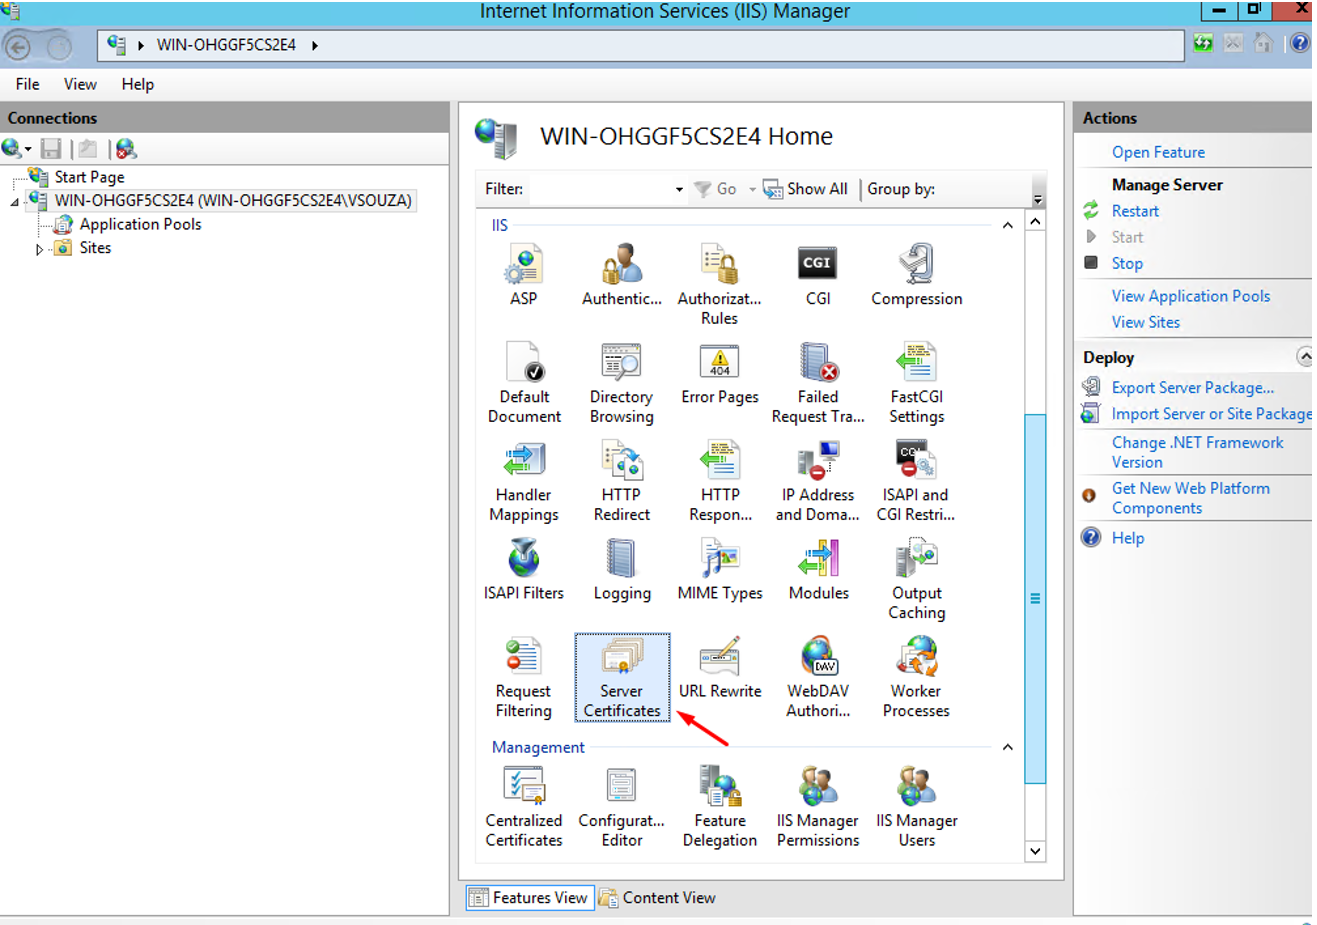1317x925 pixels.
Task: Open Configuration Editor feature
Action: coord(621,807)
